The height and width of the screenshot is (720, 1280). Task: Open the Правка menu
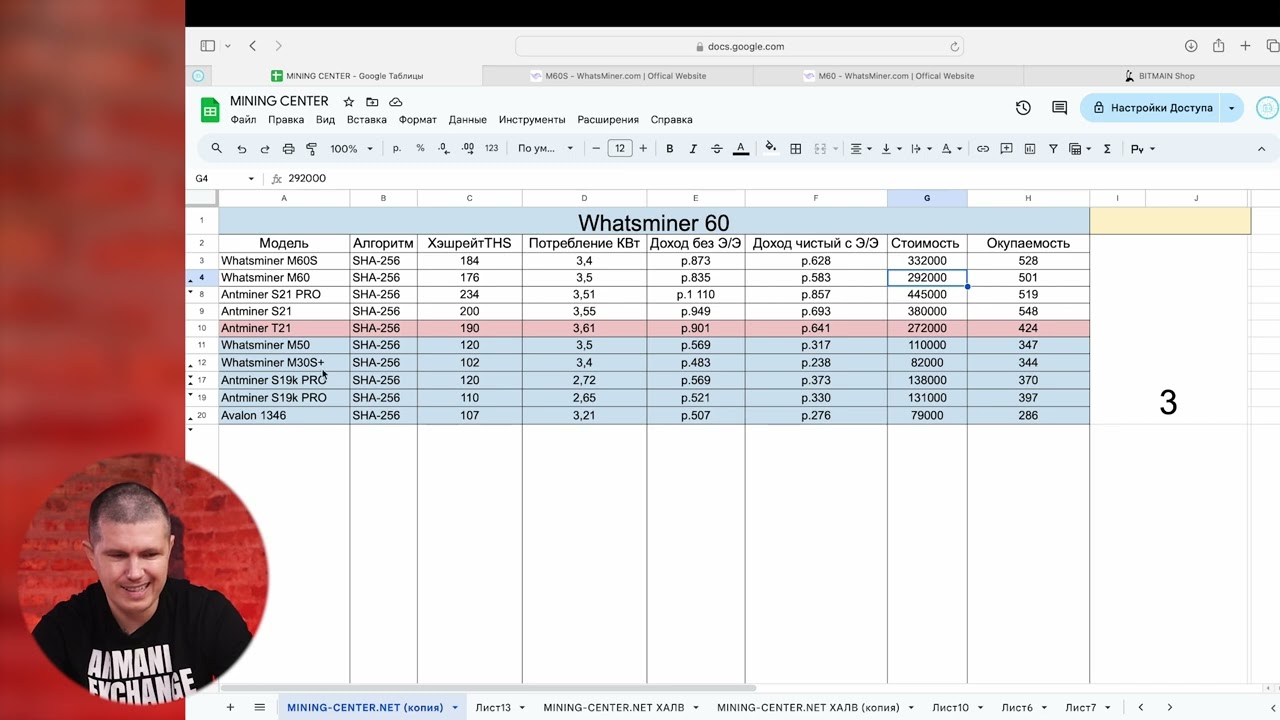pyautogui.click(x=286, y=120)
